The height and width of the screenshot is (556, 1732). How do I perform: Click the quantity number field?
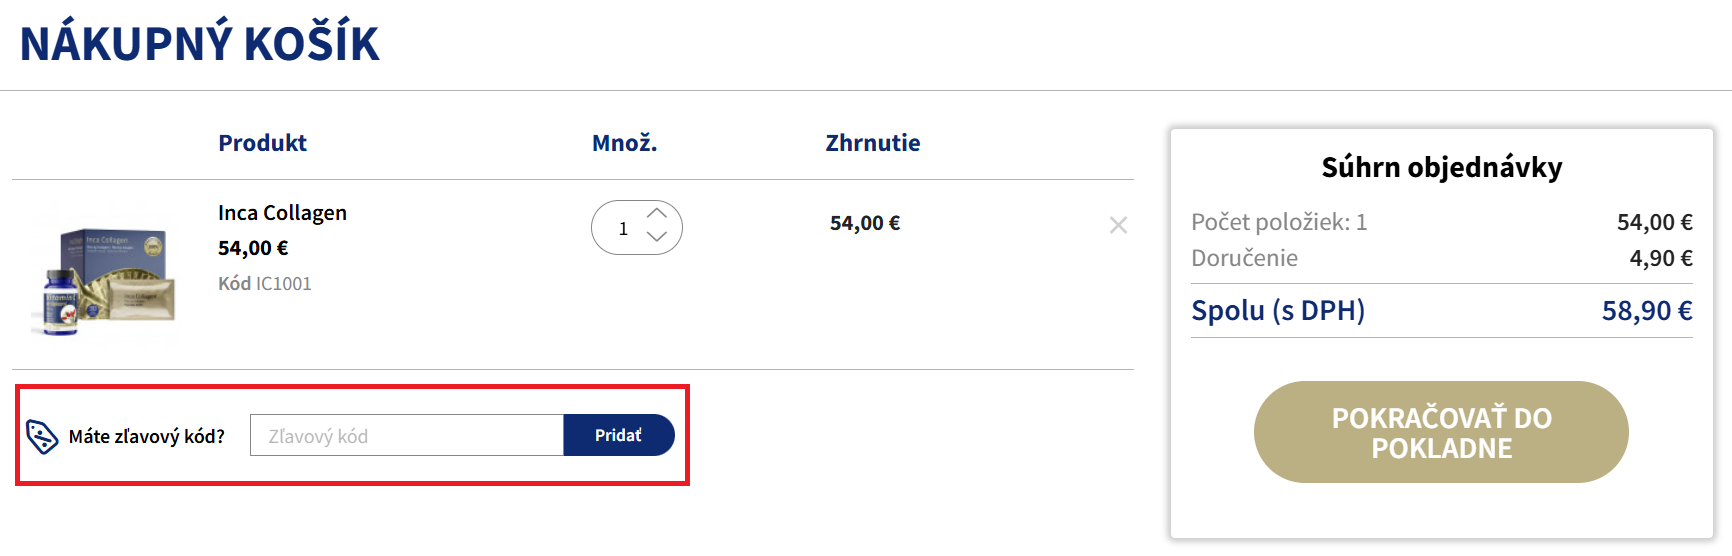(x=623, y=229)
